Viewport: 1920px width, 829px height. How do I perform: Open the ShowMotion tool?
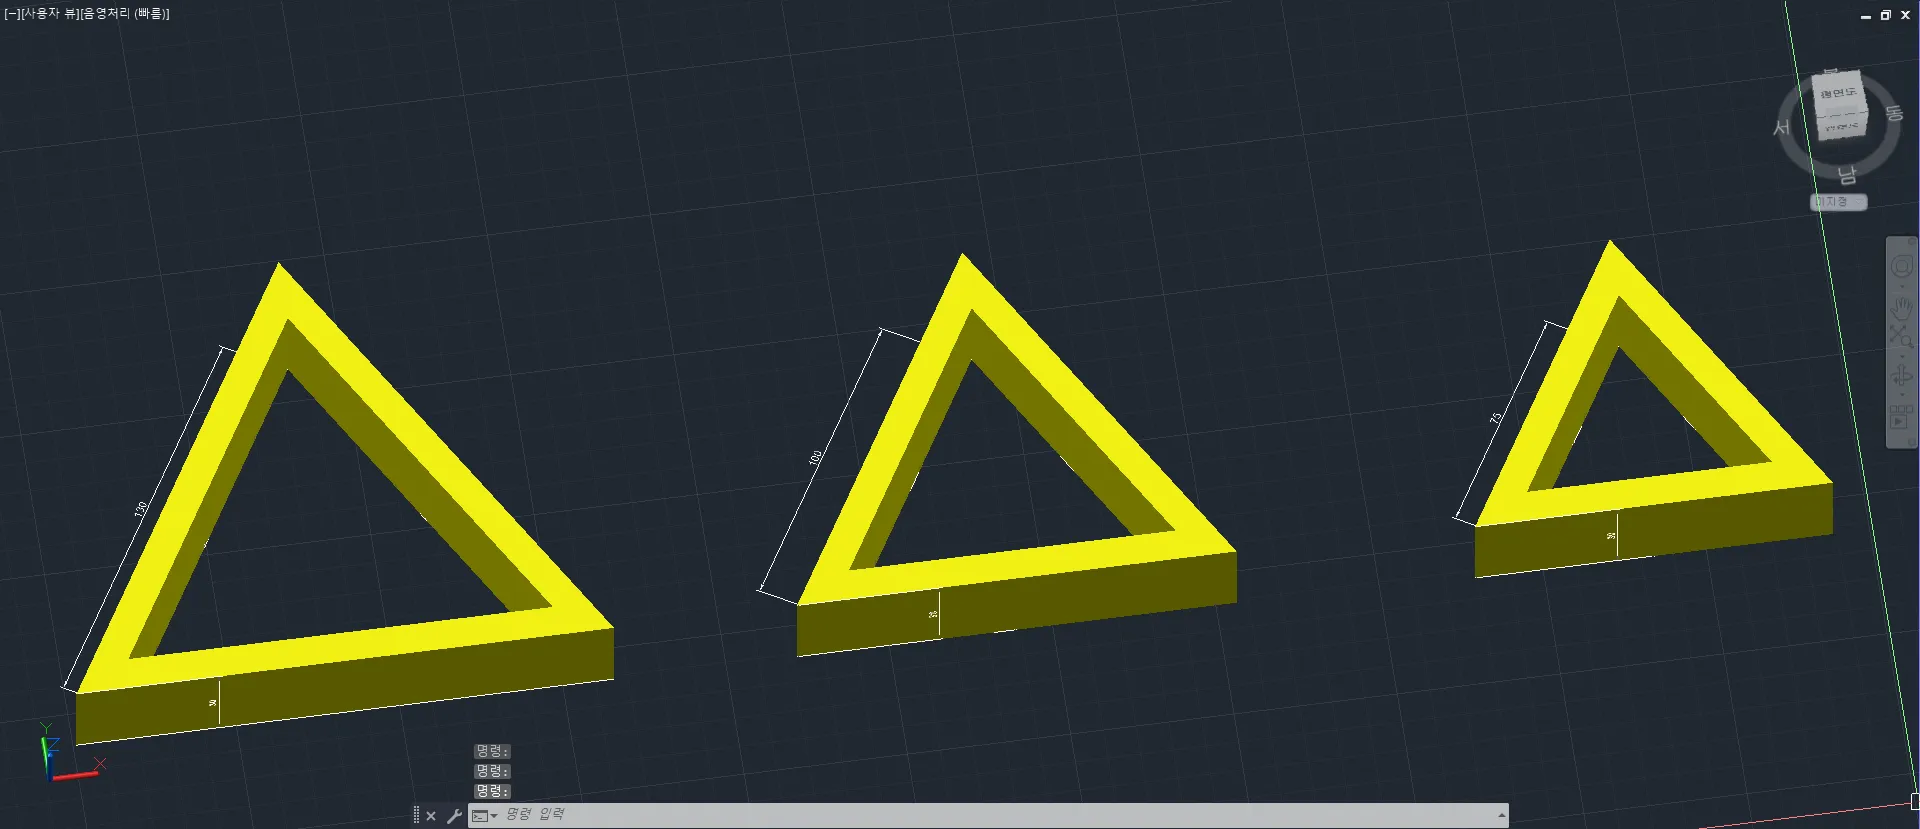point(1901,416)
